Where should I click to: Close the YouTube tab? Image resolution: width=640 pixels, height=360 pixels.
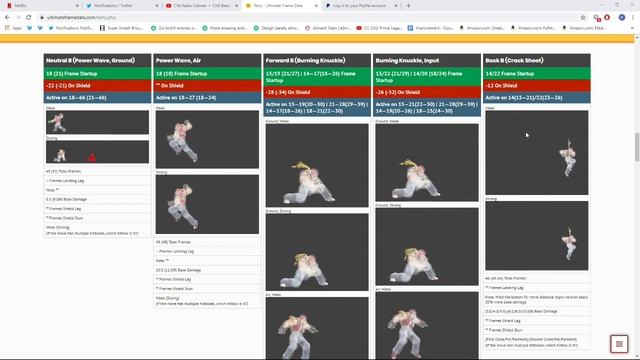pos(236,6)
